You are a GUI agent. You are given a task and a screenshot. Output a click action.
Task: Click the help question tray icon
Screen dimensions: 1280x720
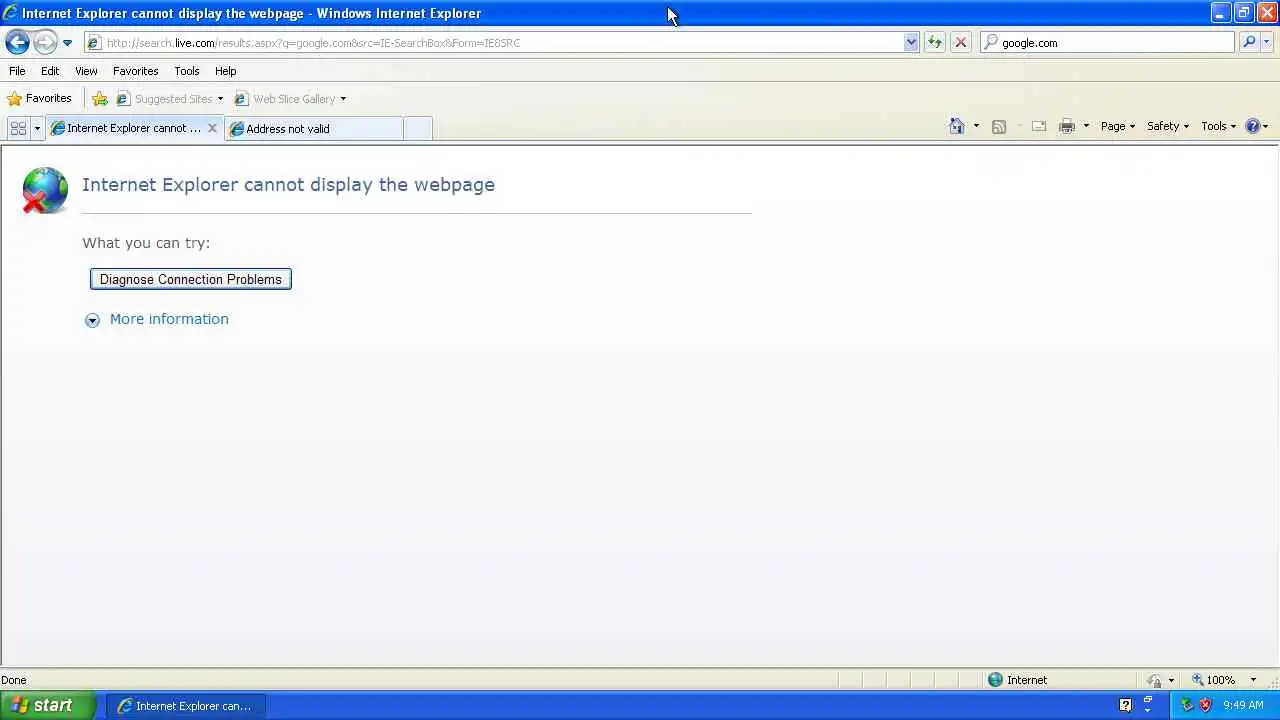coord(1125,705)
